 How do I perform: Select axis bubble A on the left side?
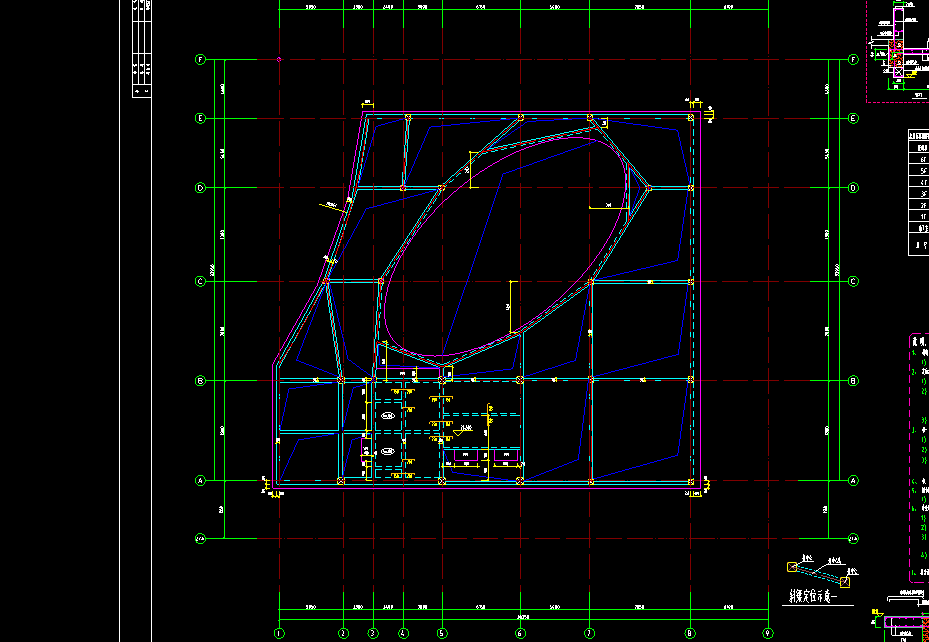(200, 481)
